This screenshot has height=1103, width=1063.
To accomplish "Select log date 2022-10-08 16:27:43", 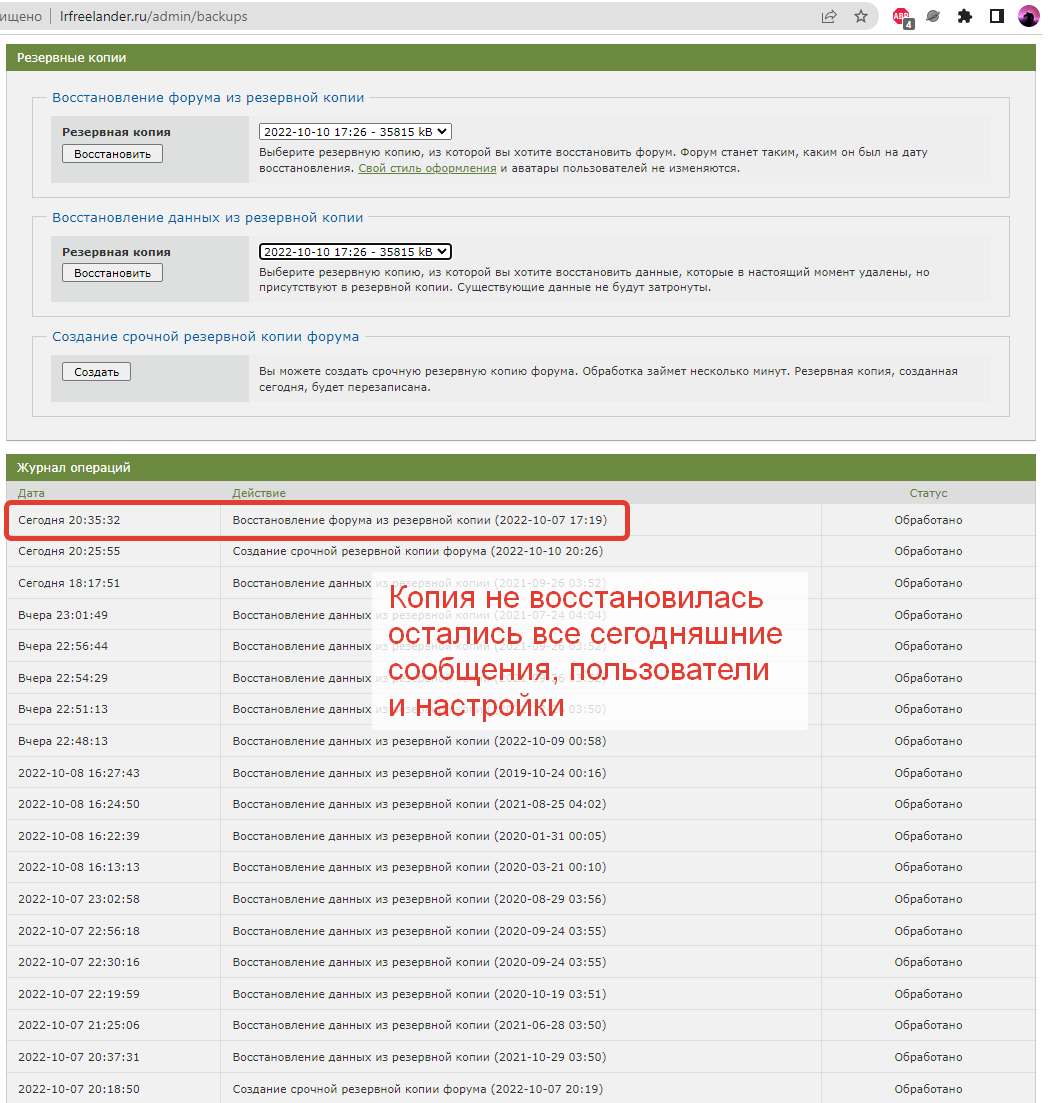I will [79, 773].
